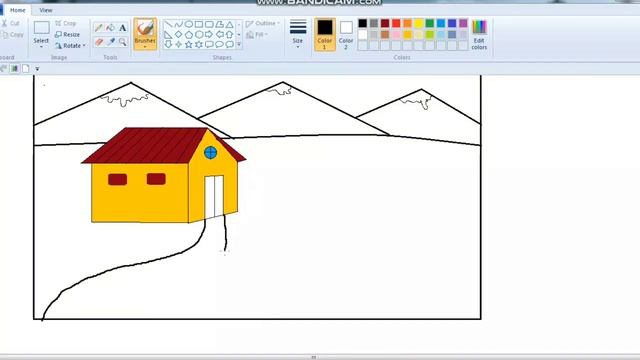Choose the Right triangle shape

(x=168, y=34)
